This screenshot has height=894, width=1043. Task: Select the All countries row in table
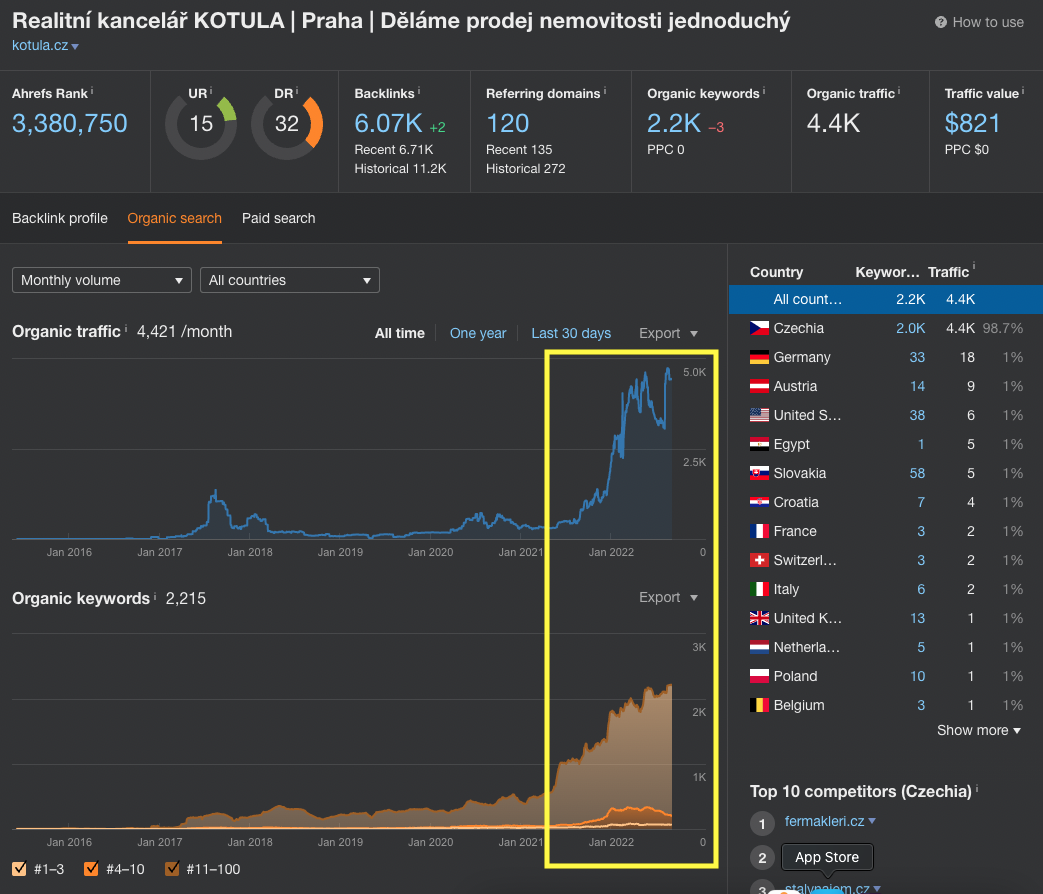pos(885,299)
